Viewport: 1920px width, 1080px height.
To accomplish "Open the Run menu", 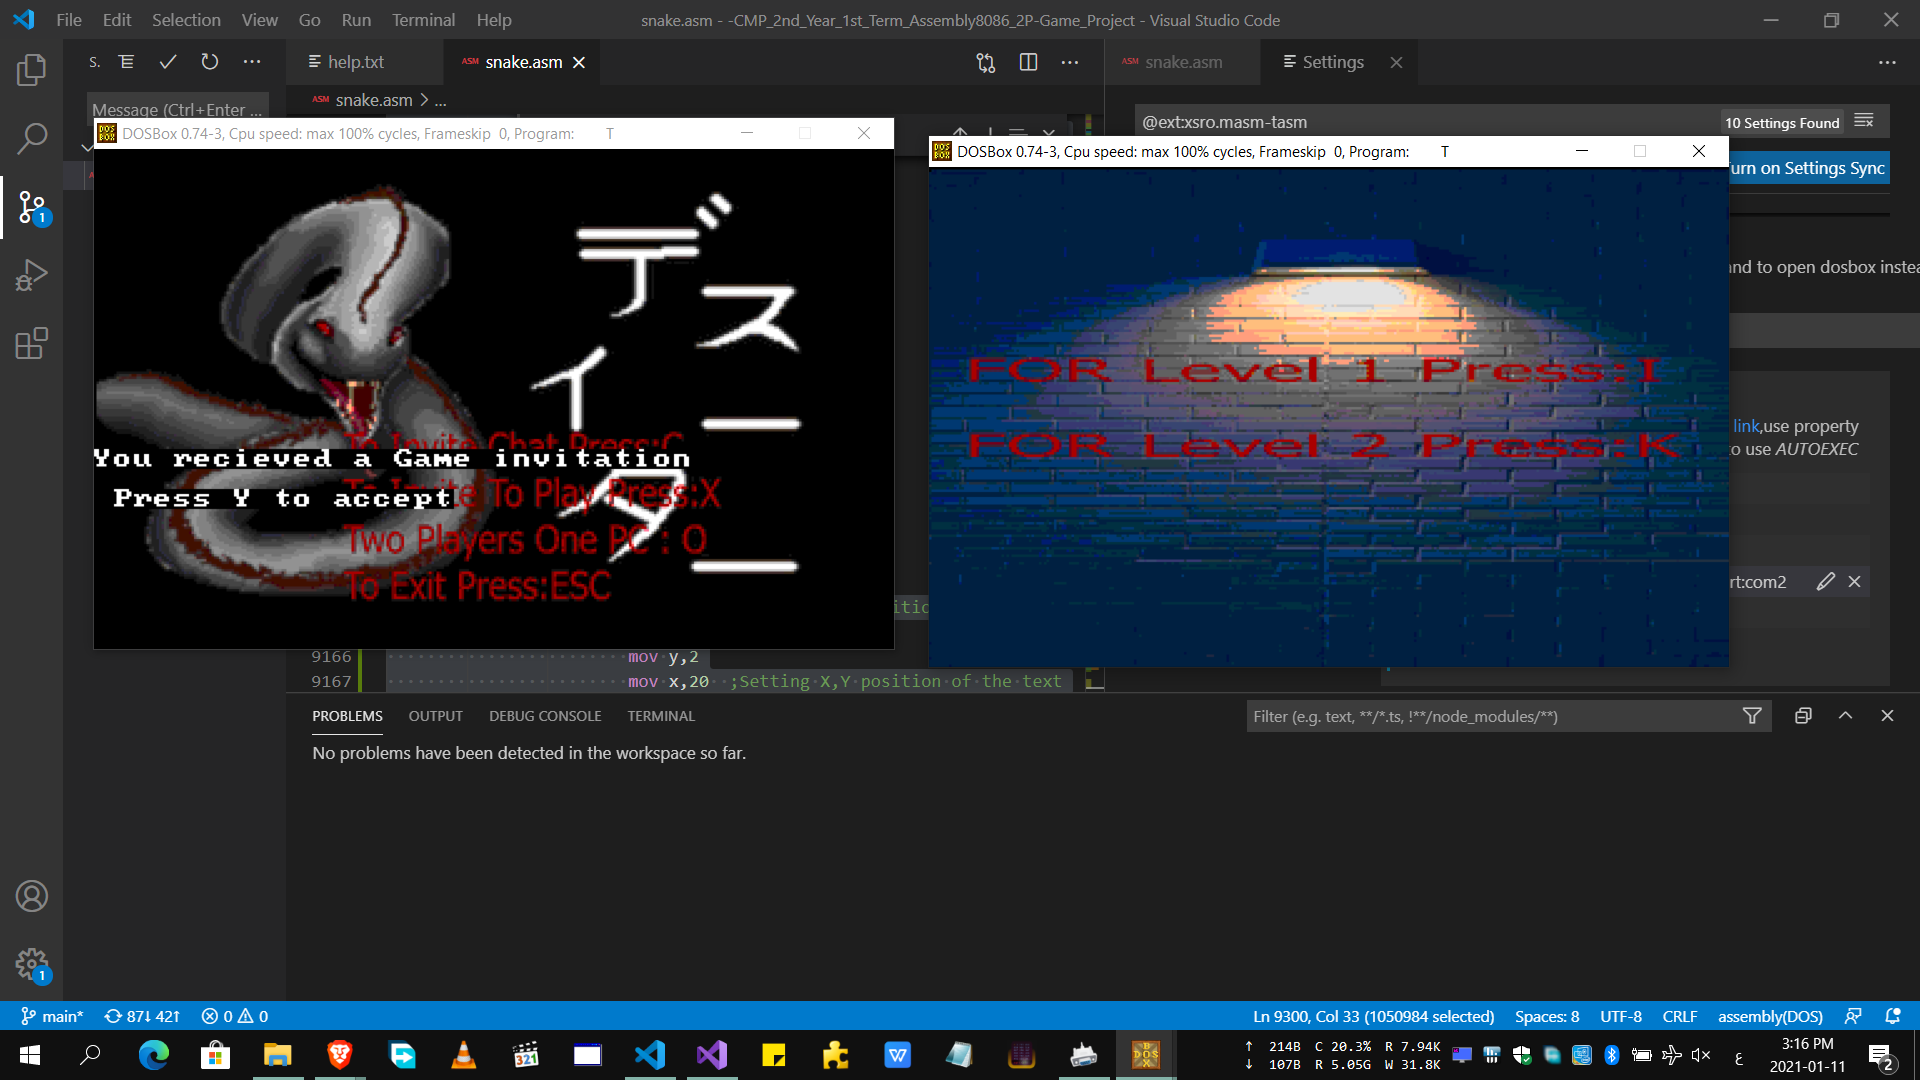I will point(356,20).
